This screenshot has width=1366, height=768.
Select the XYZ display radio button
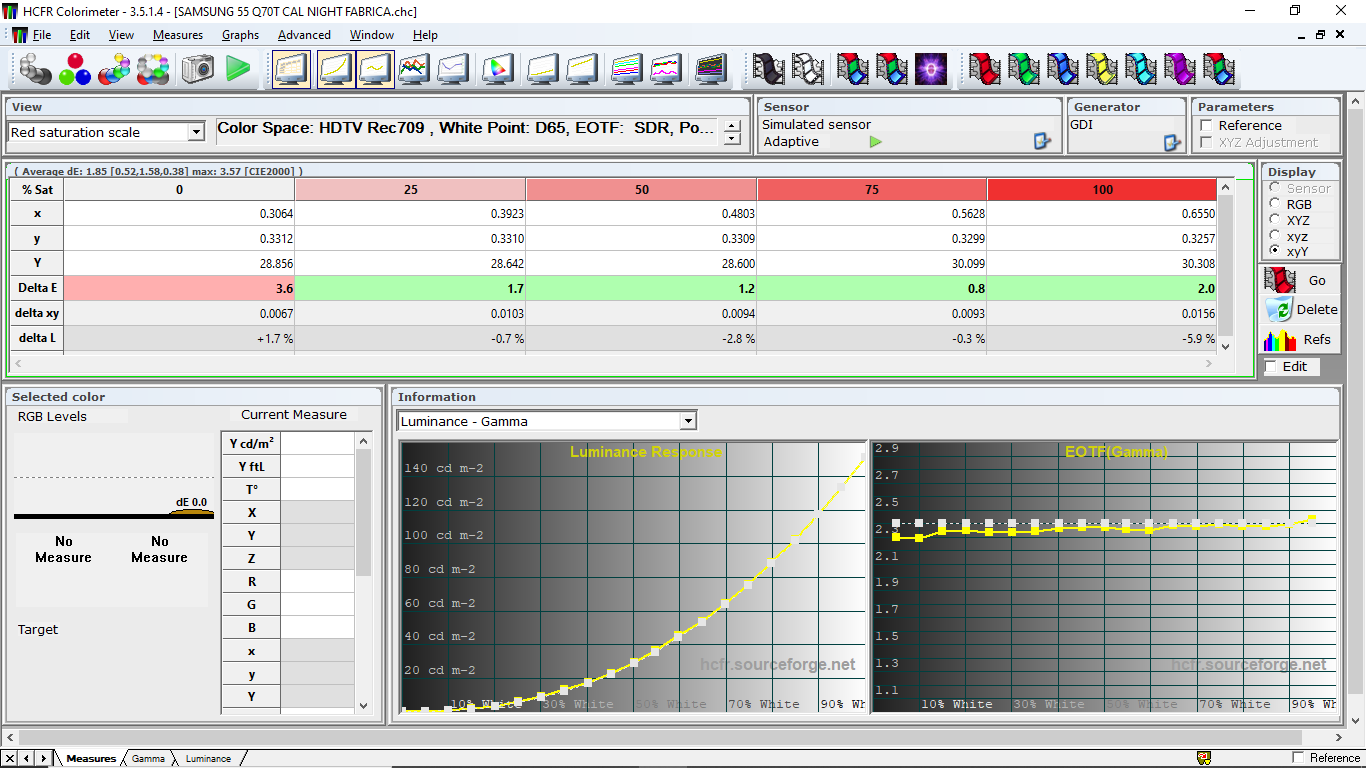click(1275, 220)
